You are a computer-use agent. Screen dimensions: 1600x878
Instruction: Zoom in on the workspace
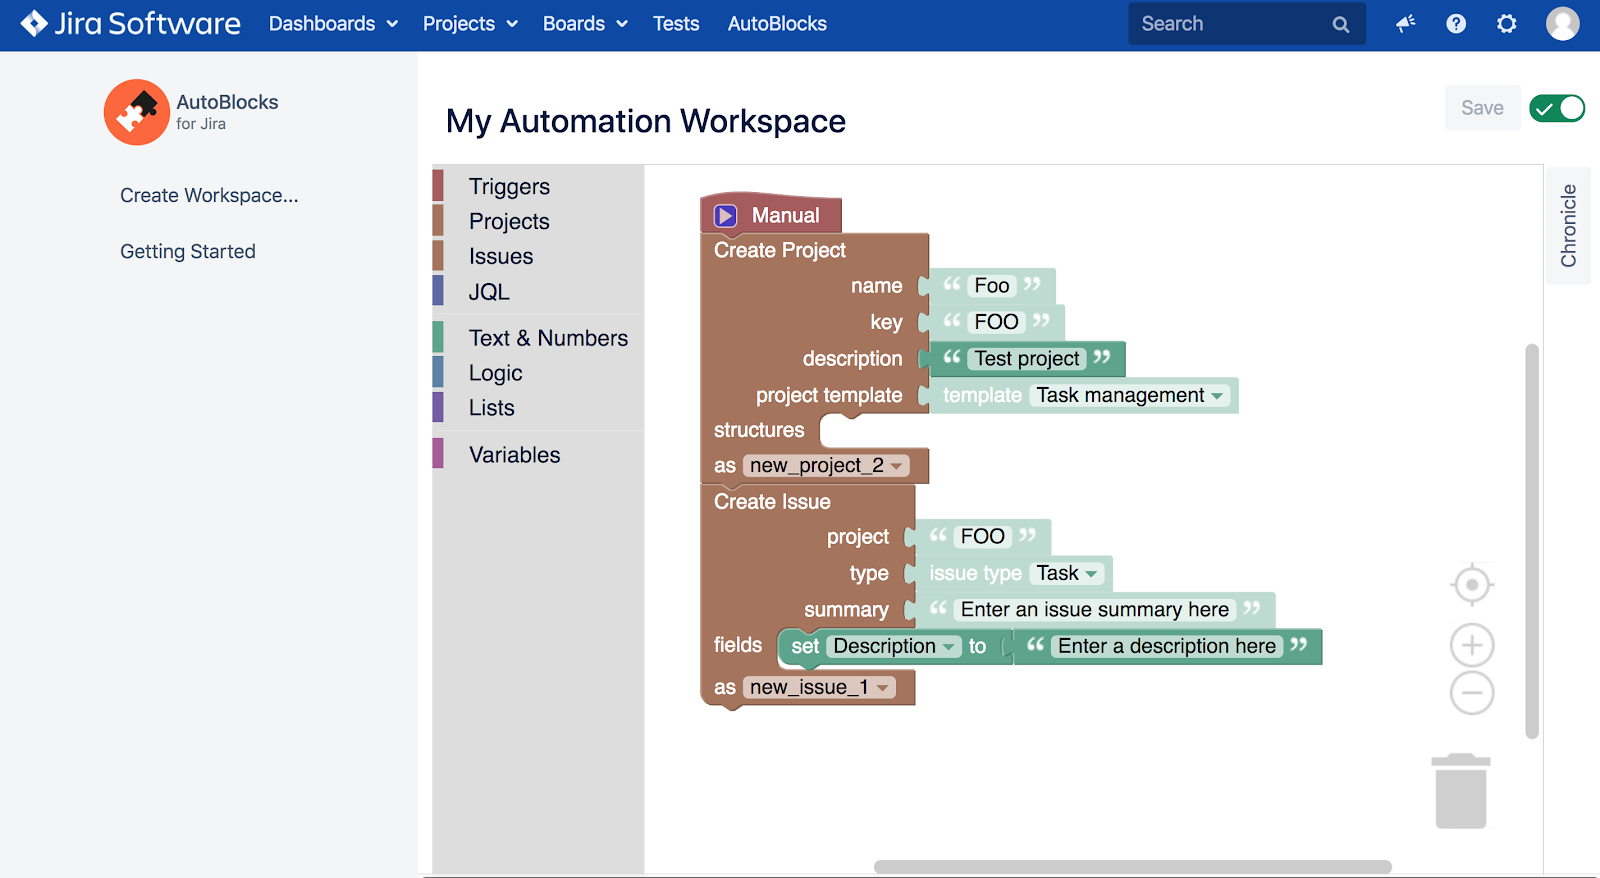[x=1472, y=645]
